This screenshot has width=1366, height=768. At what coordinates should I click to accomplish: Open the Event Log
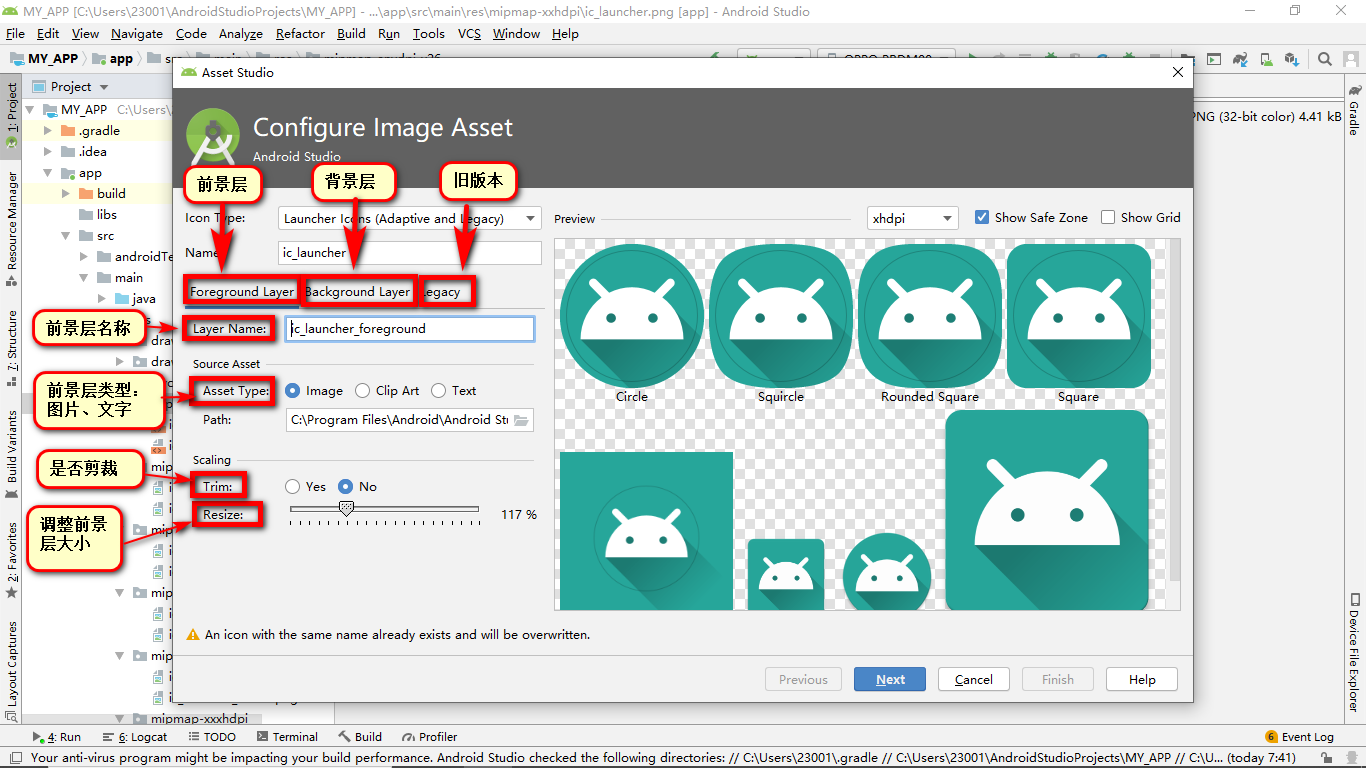[1300, 737]
